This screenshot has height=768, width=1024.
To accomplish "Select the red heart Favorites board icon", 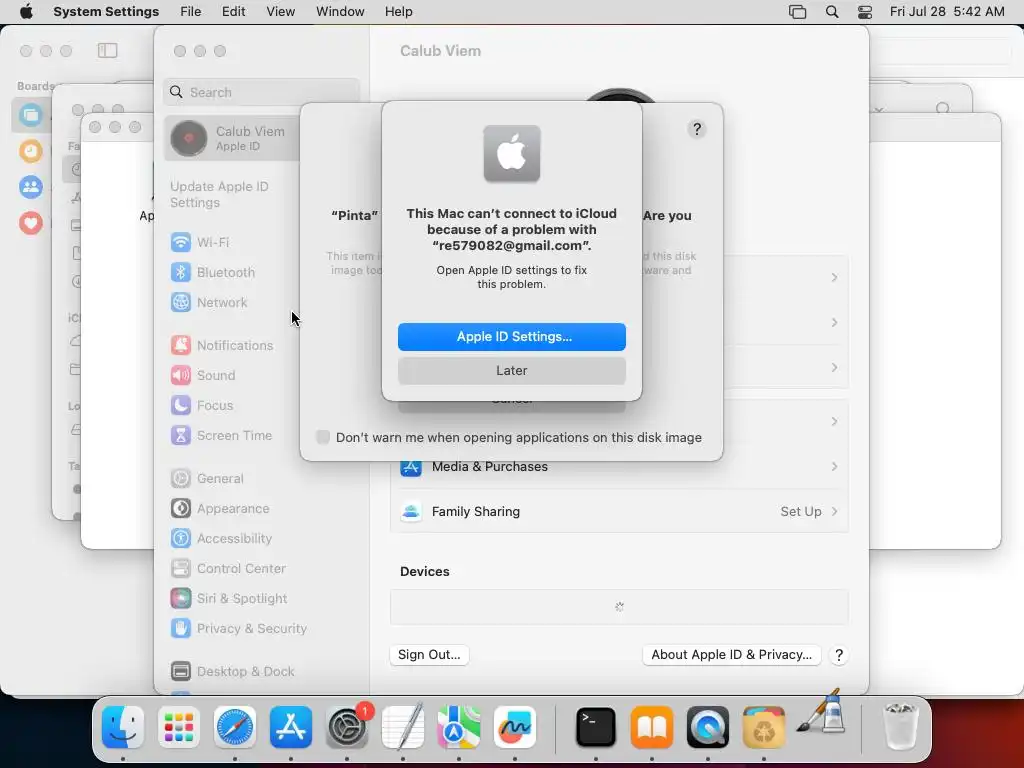I will [30, 223].
